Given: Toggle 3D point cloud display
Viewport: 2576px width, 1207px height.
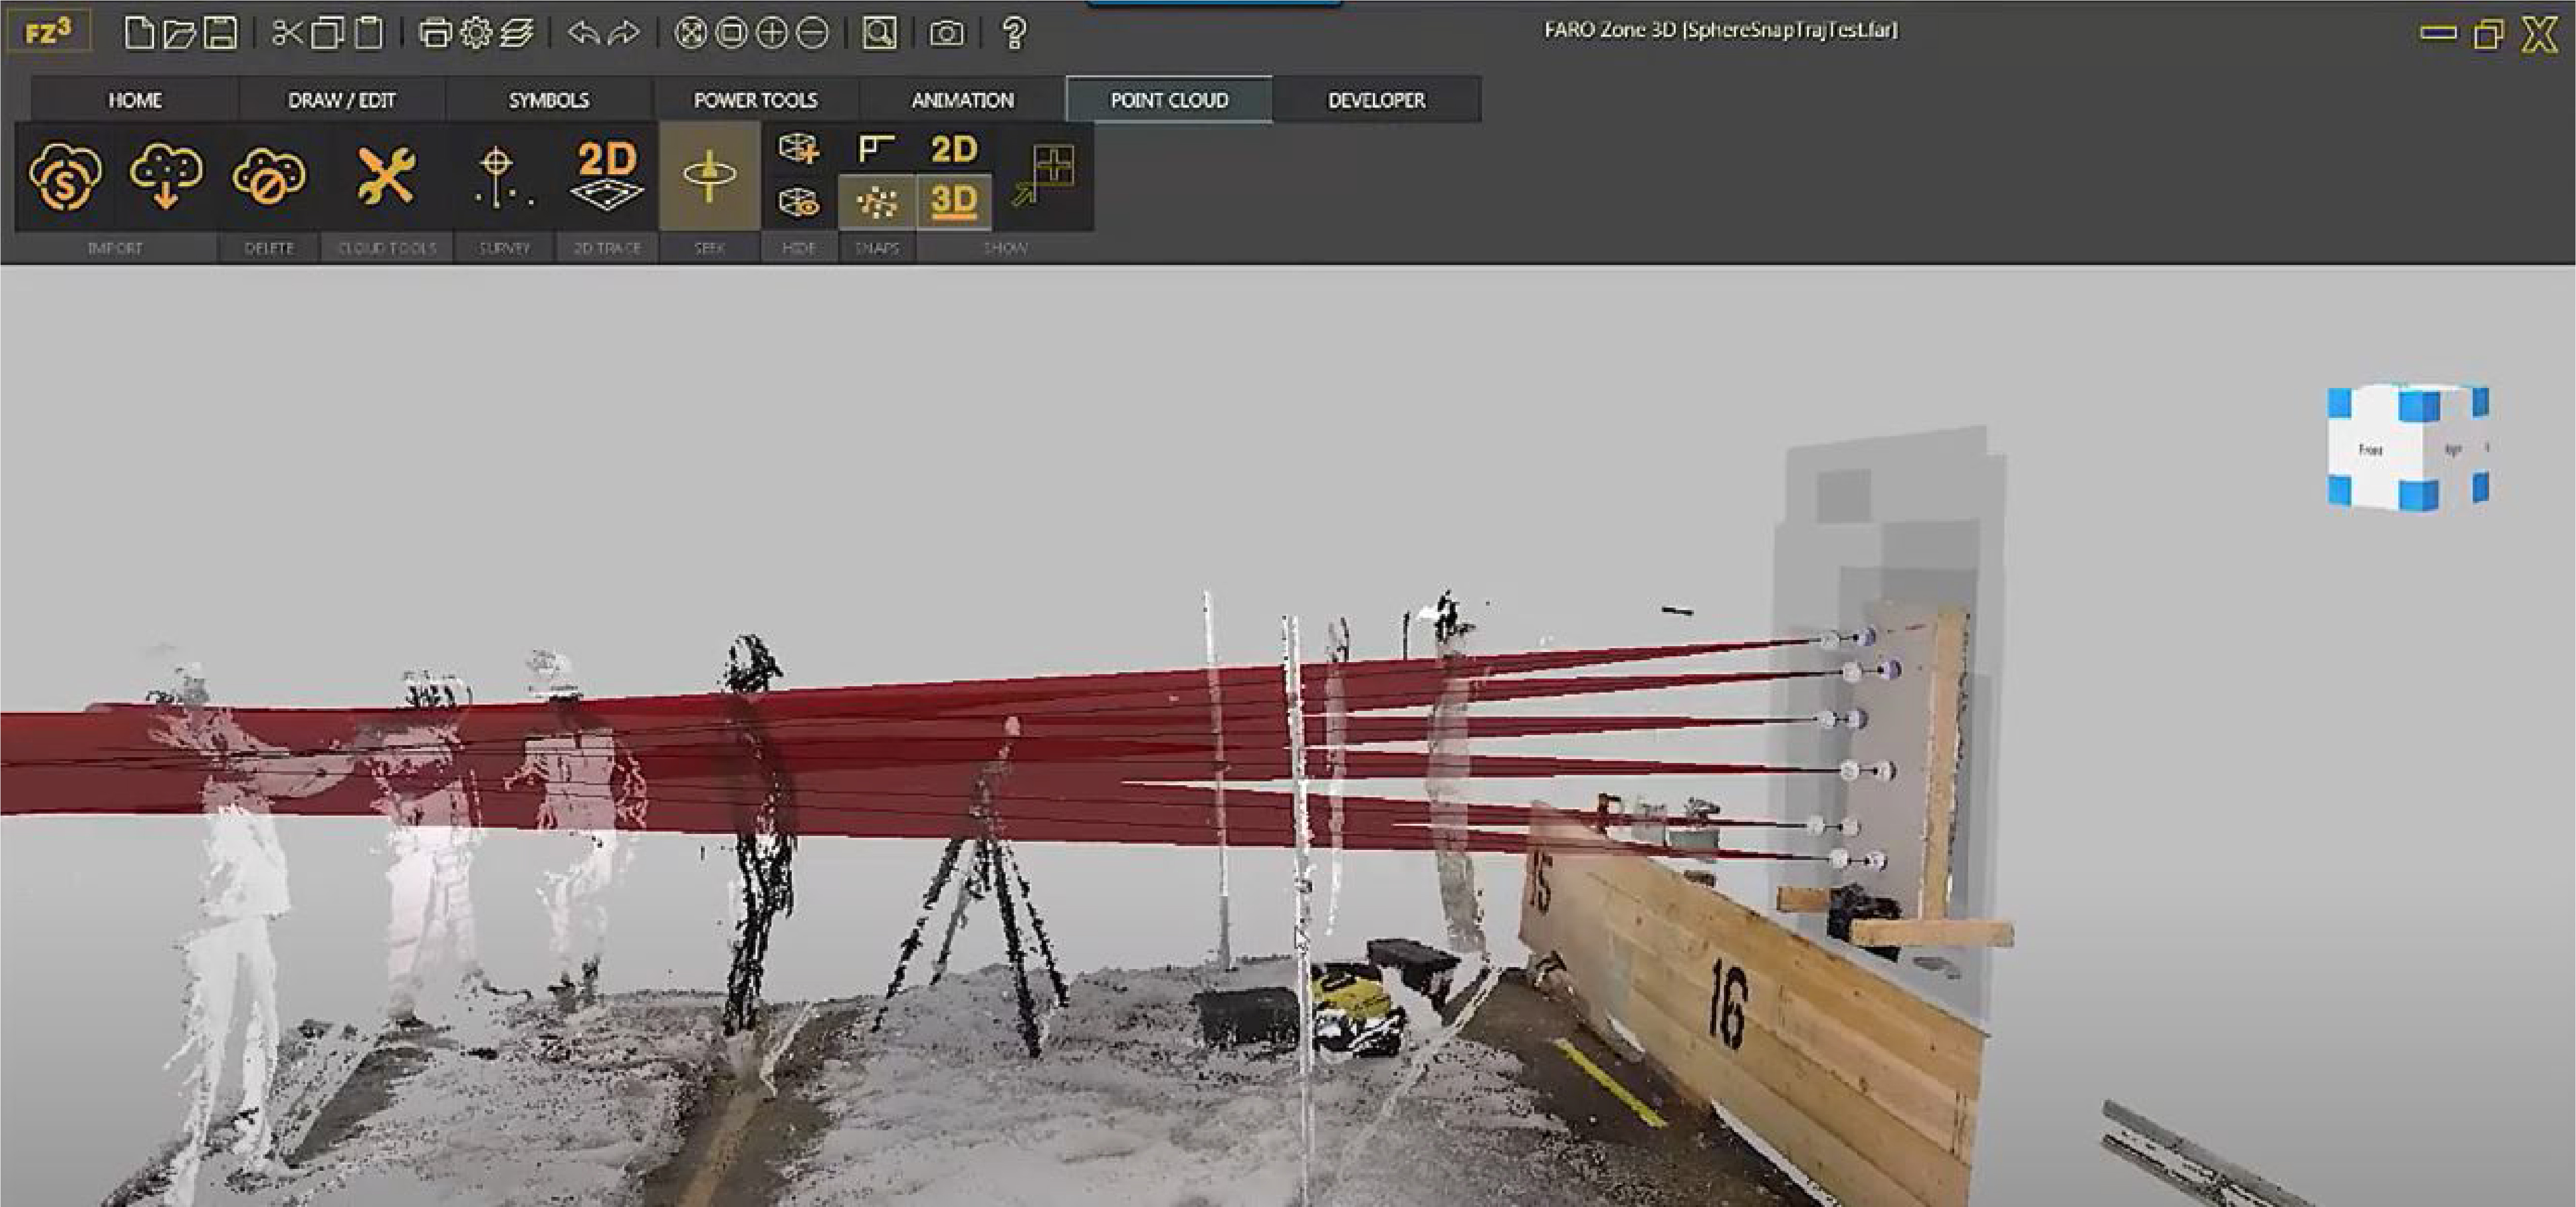Looking at the screenshot, I should pyautogui.click(x=954, y=203).
